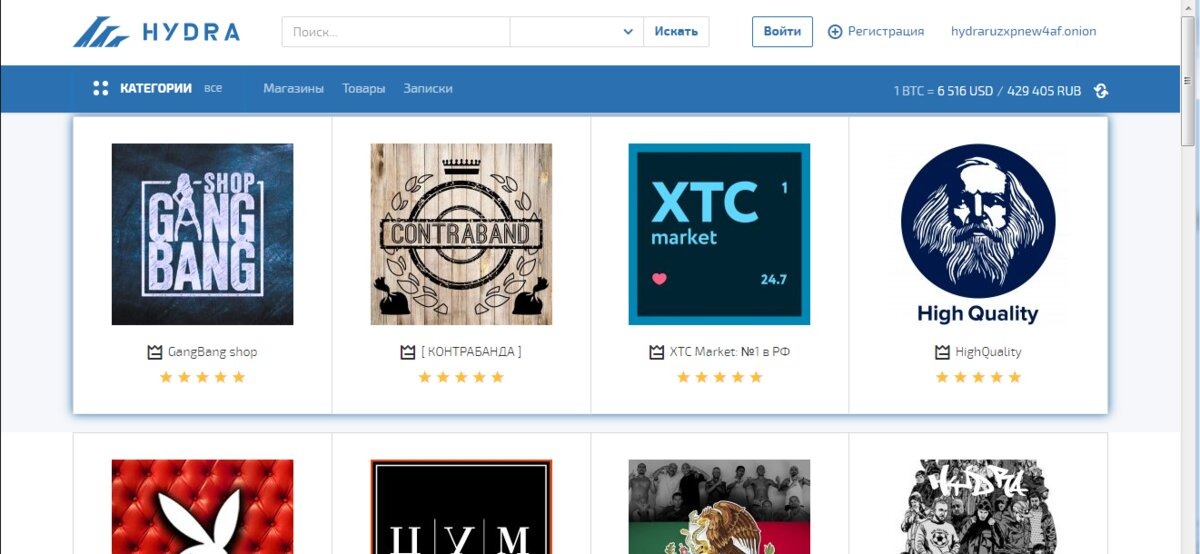1200x554 pixels.
Task: Click the GangBang shop star rating
Action: (x=202, y=378)
